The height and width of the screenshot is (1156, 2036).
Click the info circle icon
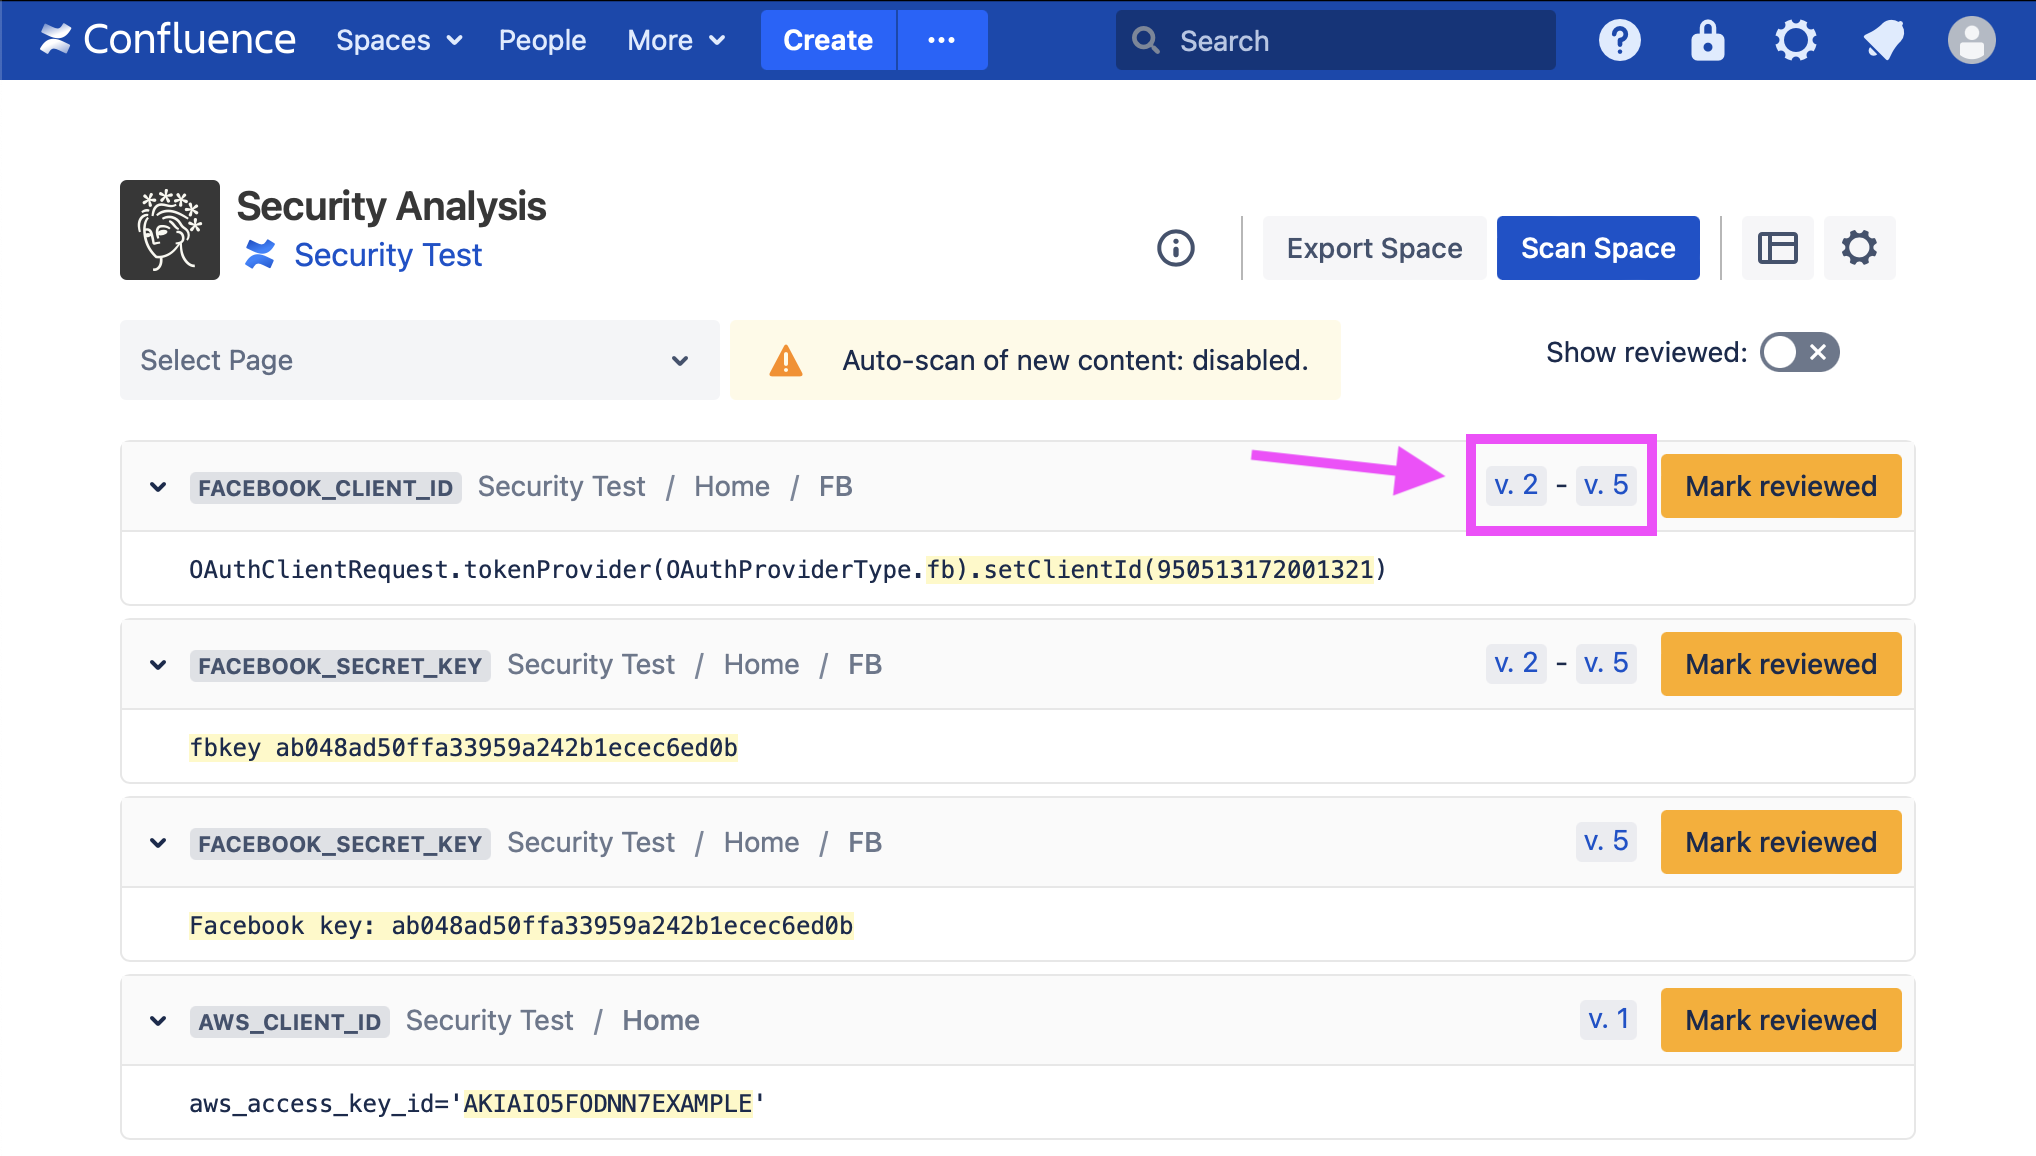click(x=1175, y=248)
